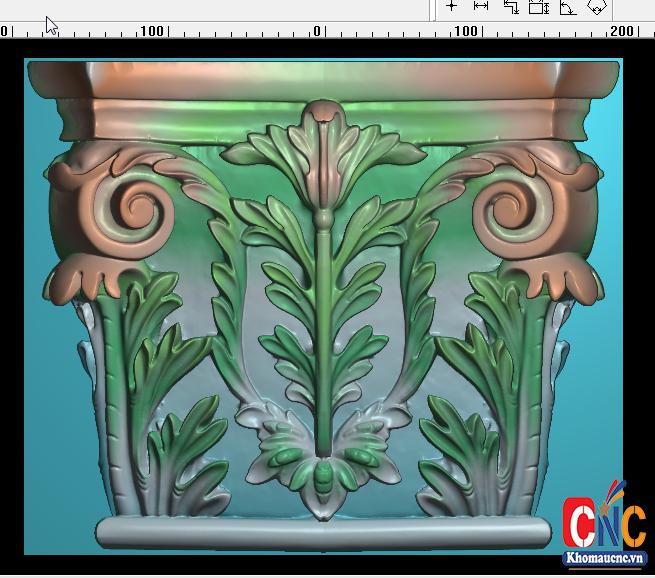Click the rotate arrows icon
Image resolution: width=655 pixels, height=578 pixels.
point(596,7)
